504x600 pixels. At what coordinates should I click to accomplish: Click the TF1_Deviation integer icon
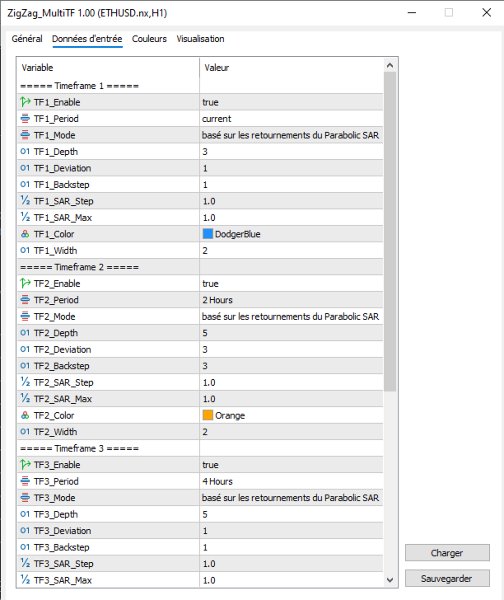(25, 168)
